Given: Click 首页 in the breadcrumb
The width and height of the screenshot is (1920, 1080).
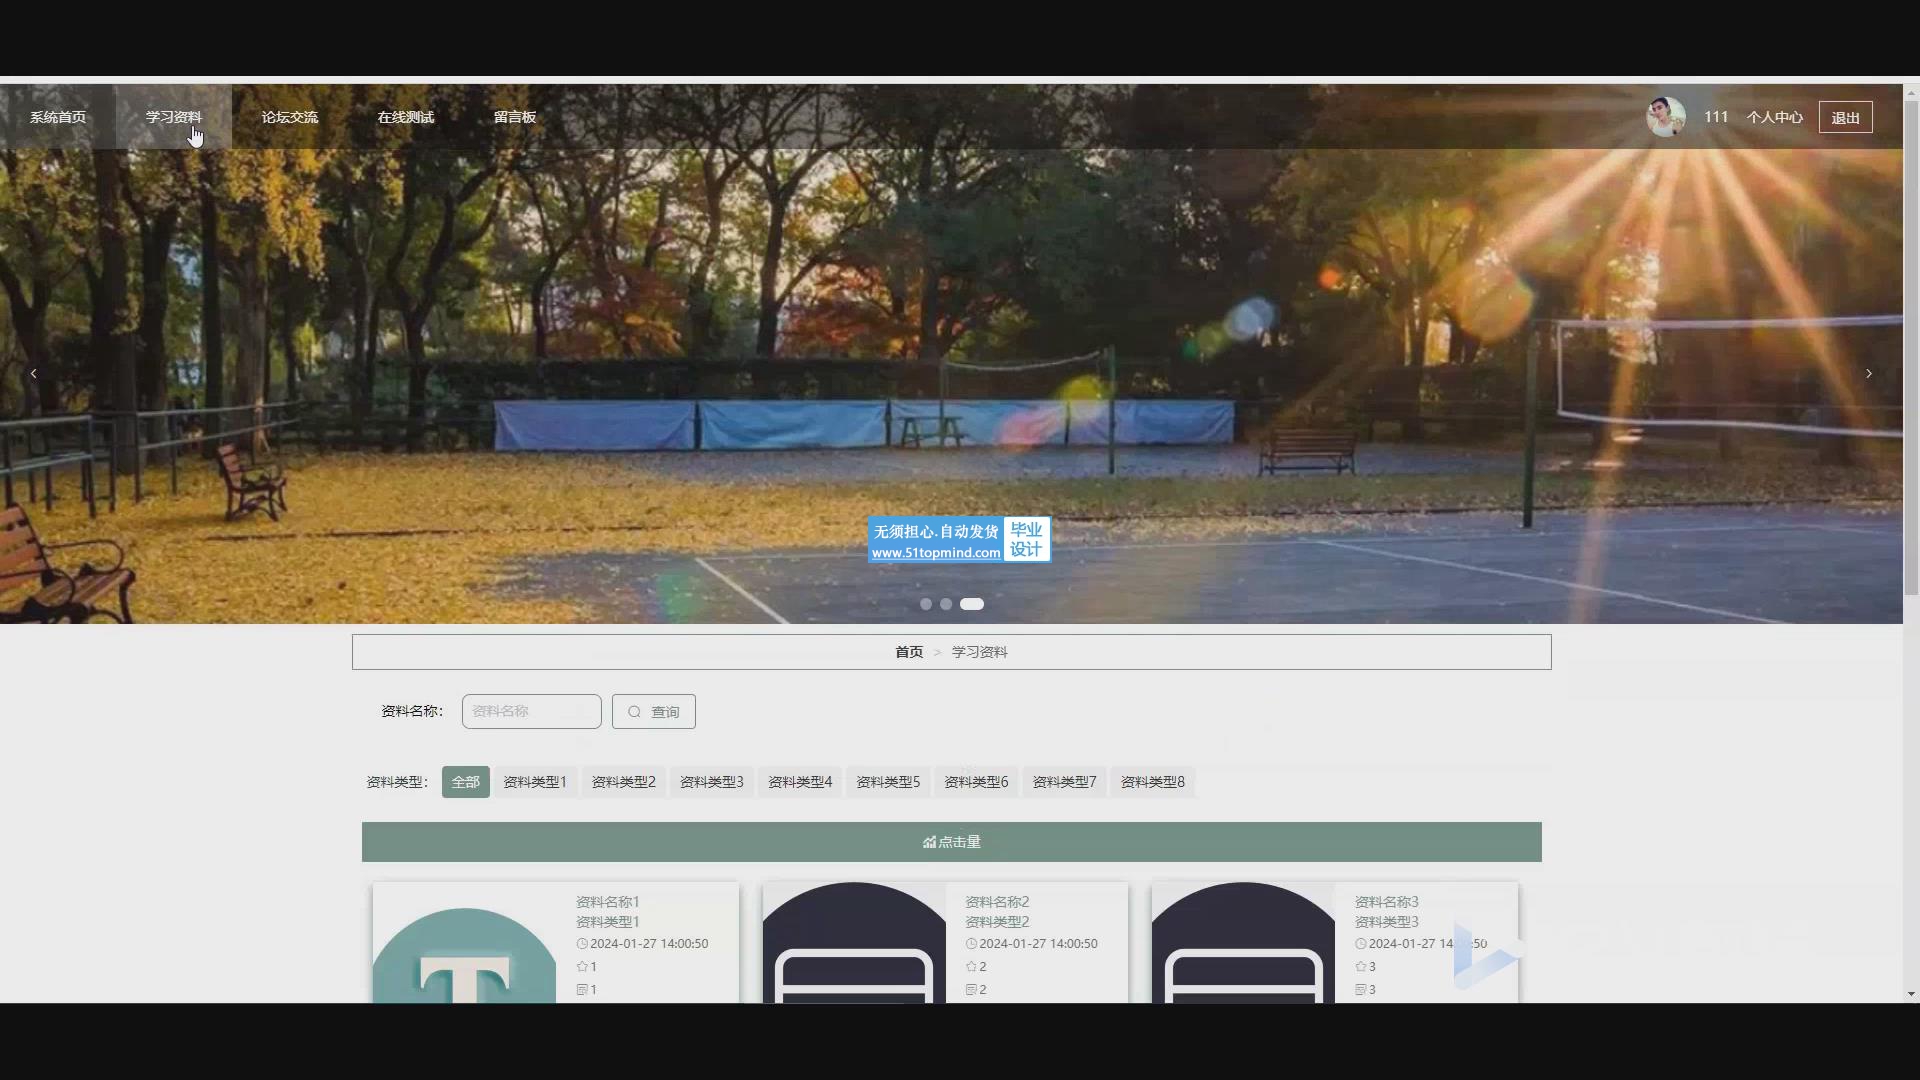Looking at the screenshot, I should click(x=909, y=652).
